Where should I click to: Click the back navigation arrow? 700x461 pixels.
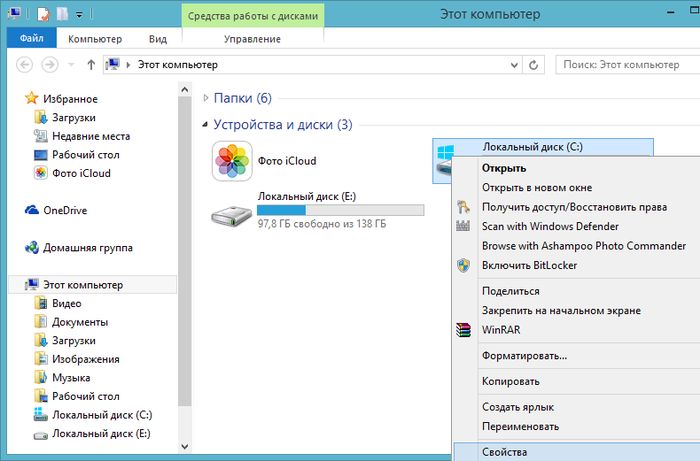coord(24,65)
